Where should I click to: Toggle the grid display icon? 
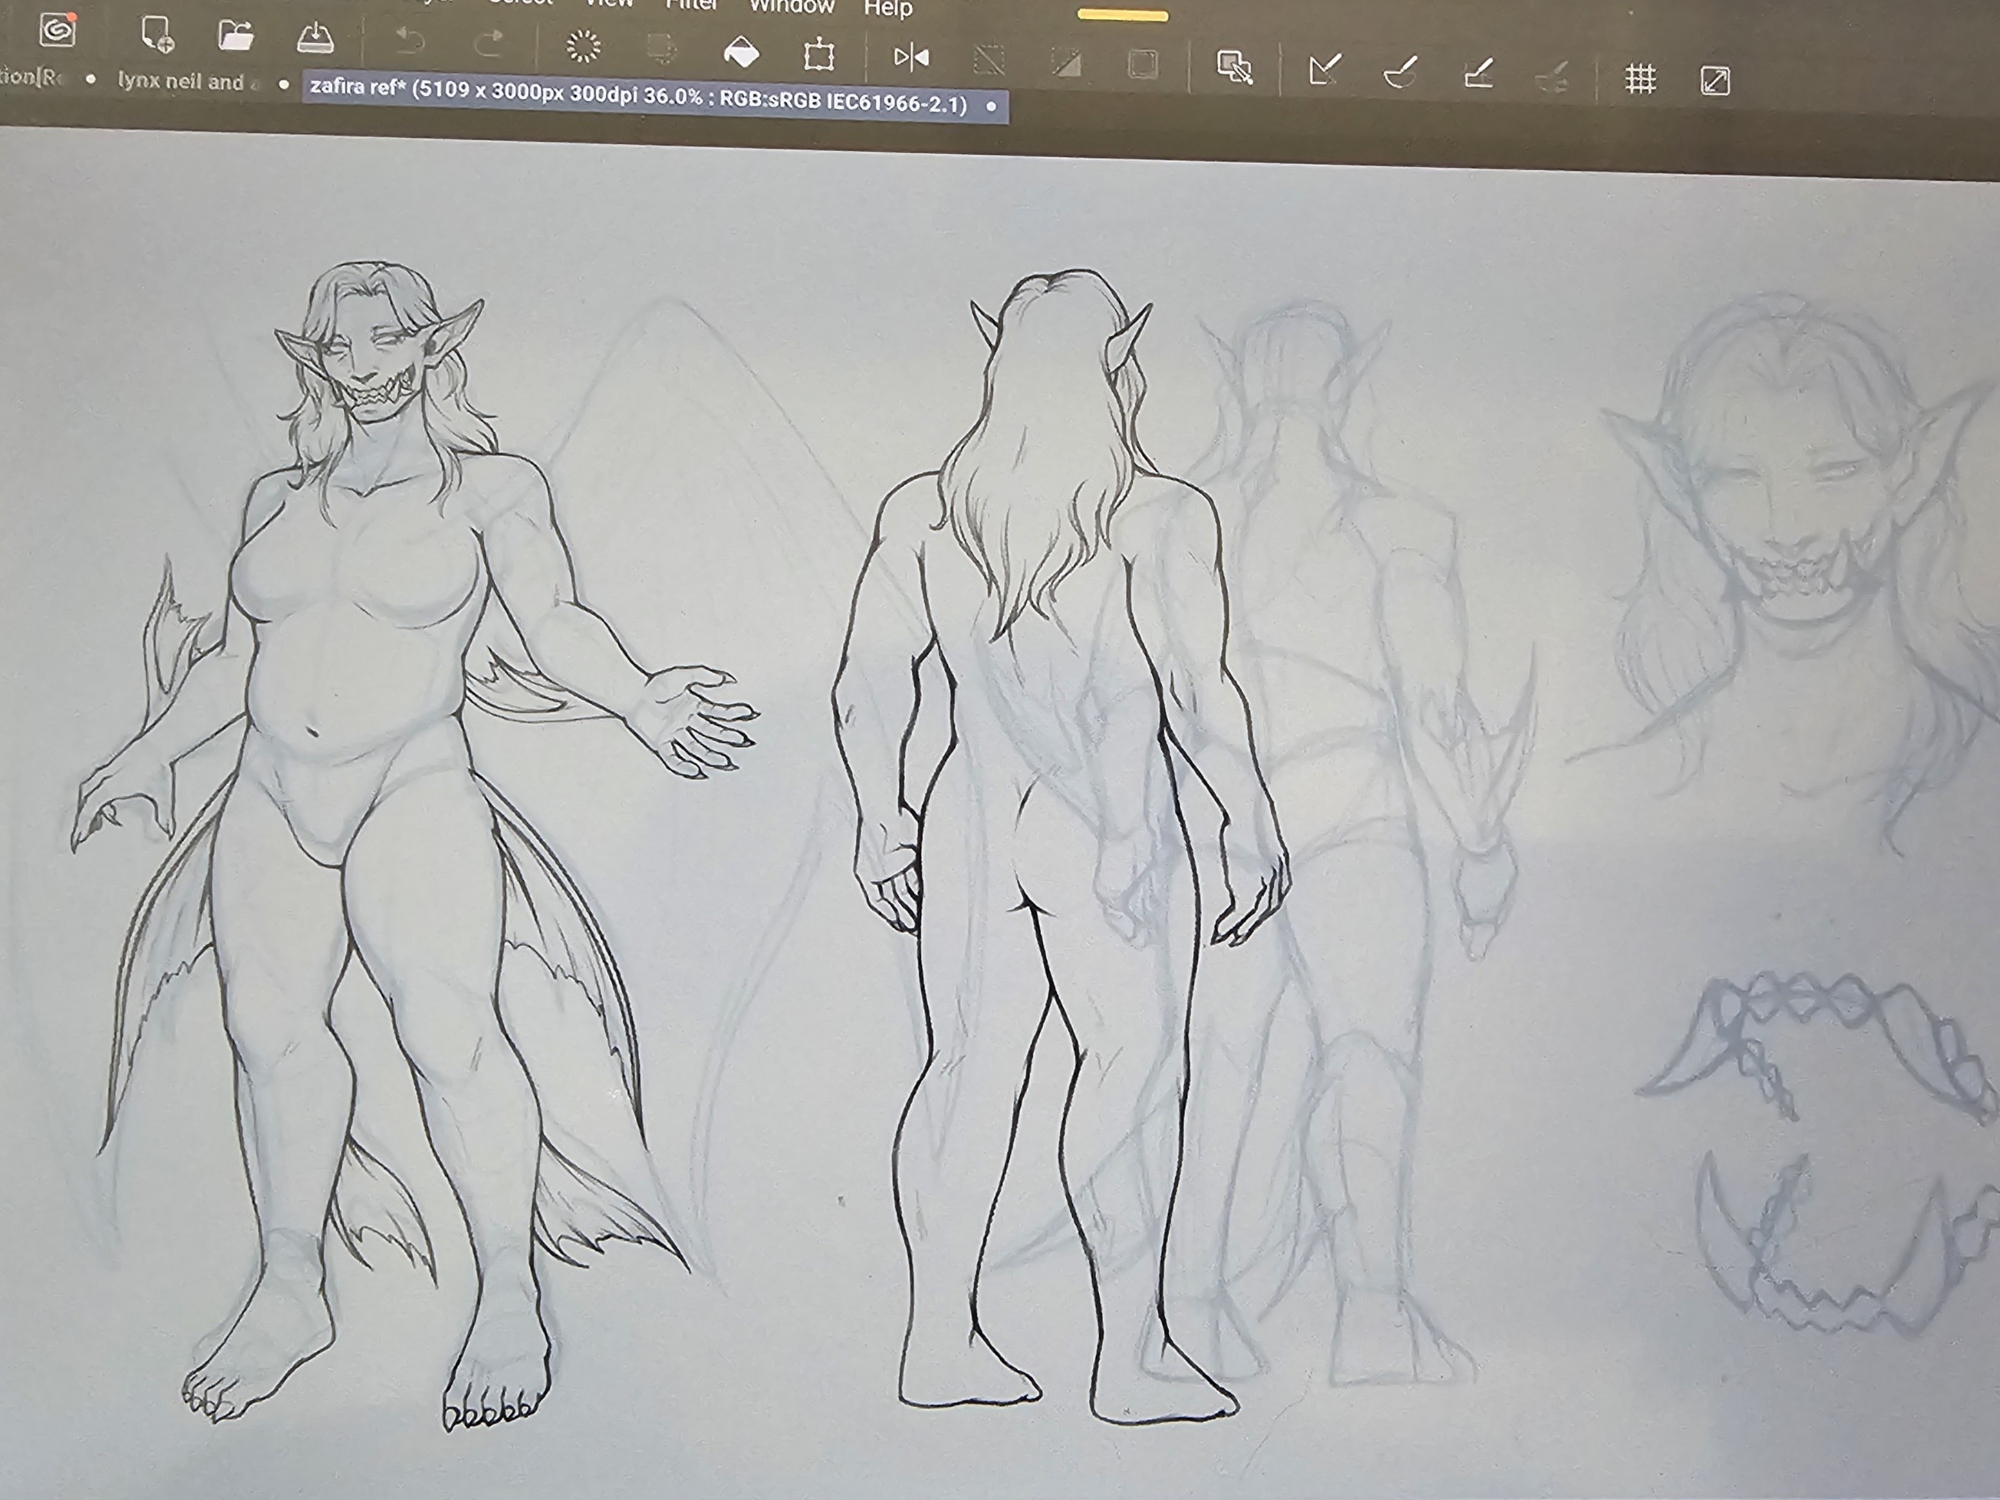pyautogui.click(x=1640, y=79)
